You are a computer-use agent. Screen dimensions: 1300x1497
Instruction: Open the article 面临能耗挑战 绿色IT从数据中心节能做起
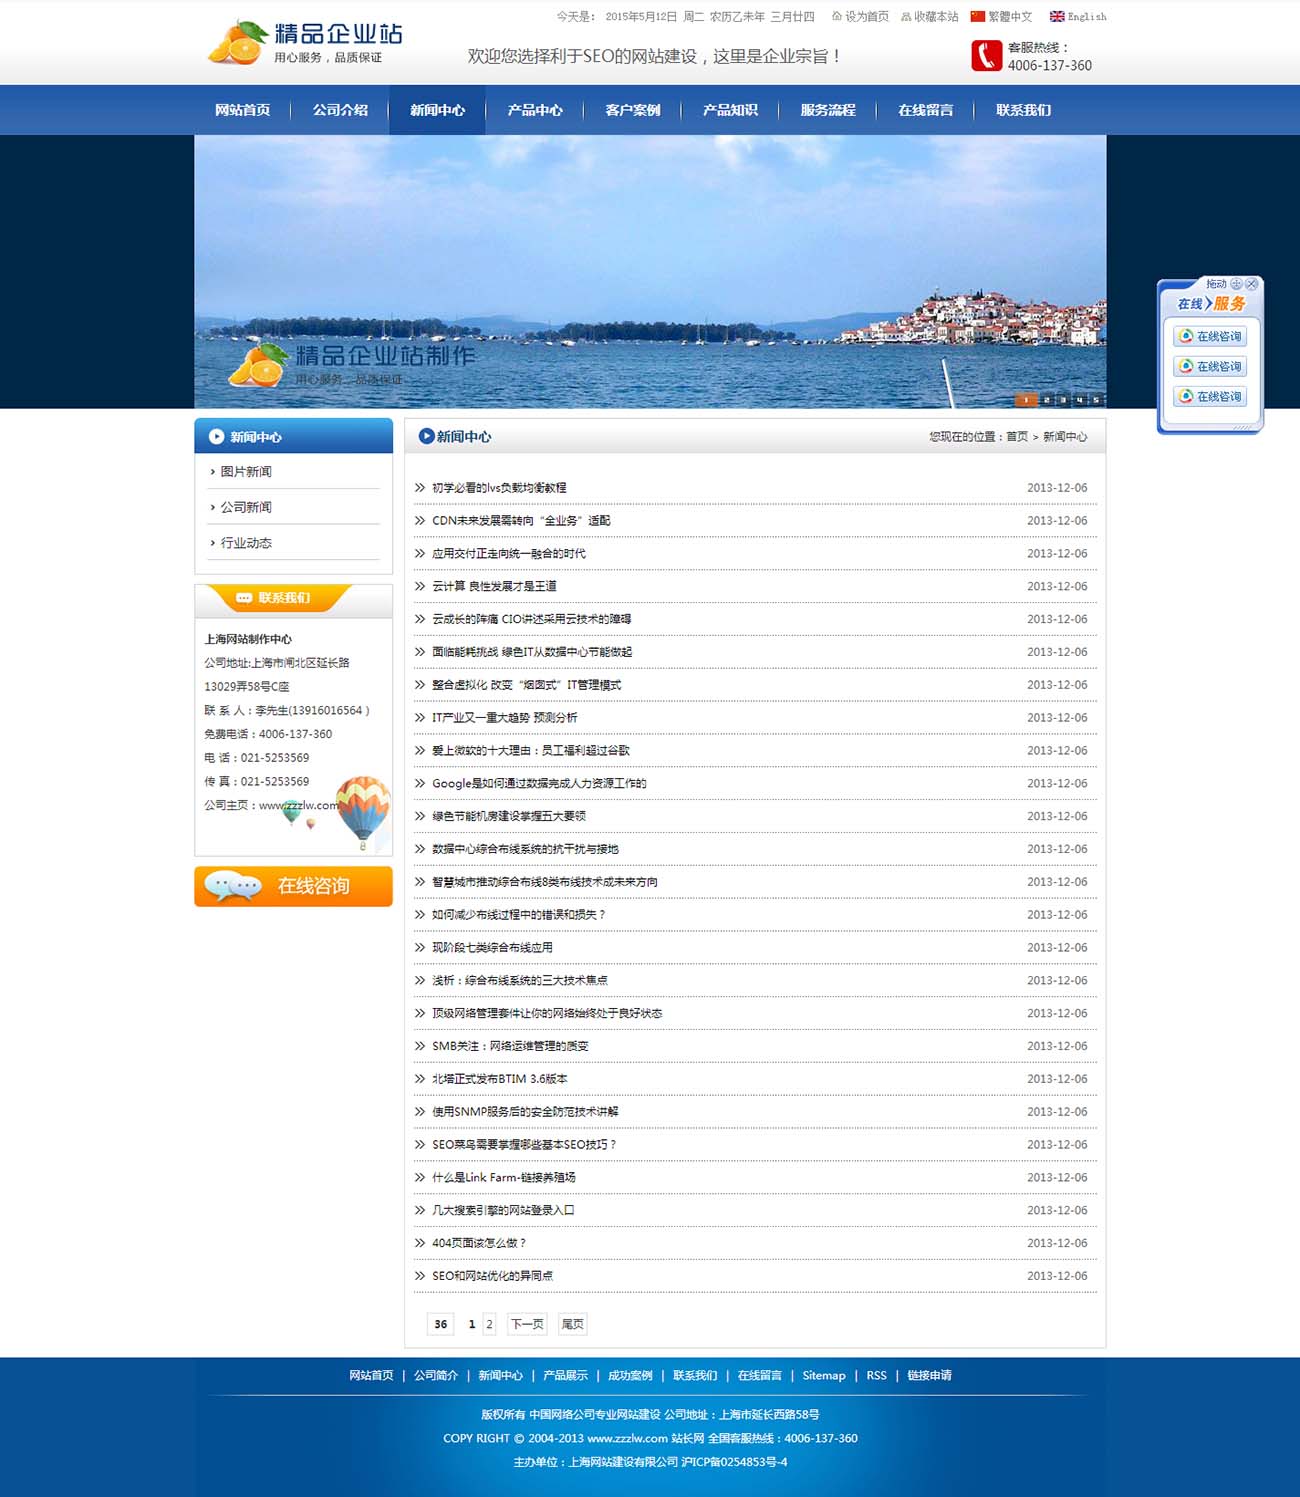[x=532, y=652]
